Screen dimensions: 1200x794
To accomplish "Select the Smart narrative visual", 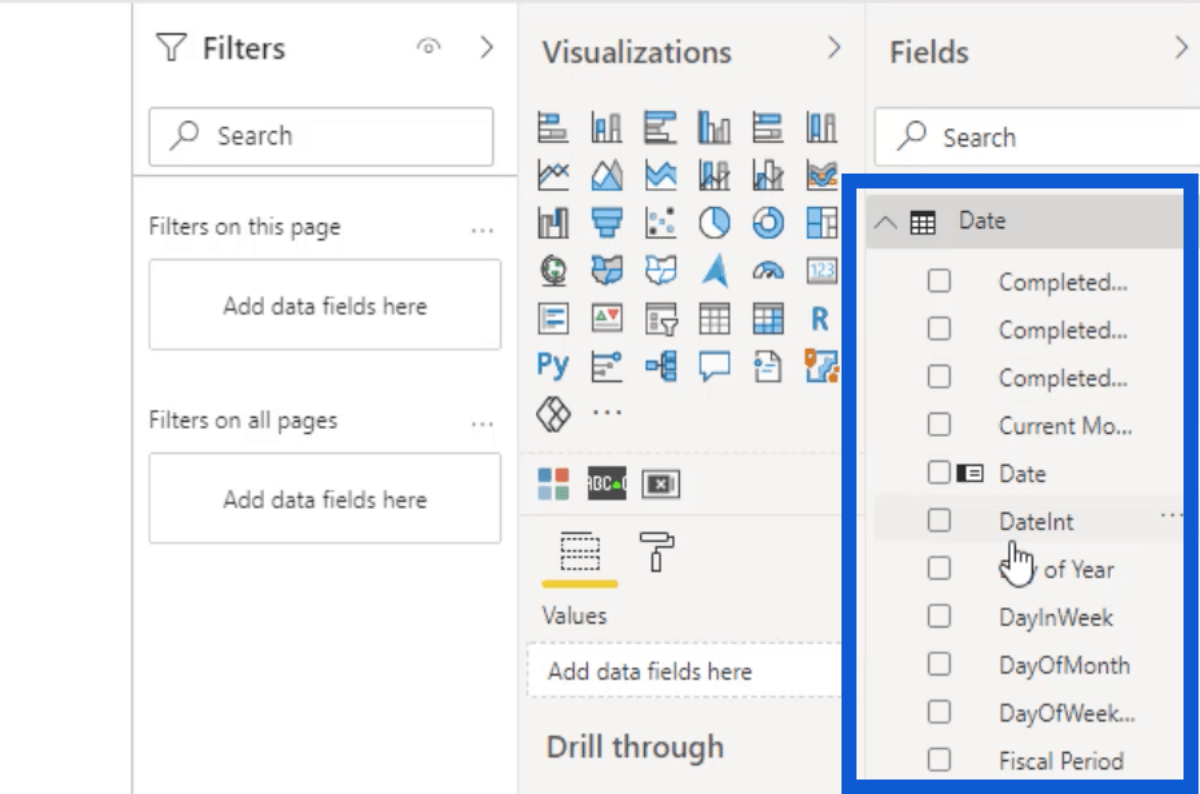I will pyautogui.click(x=768, y=365).
